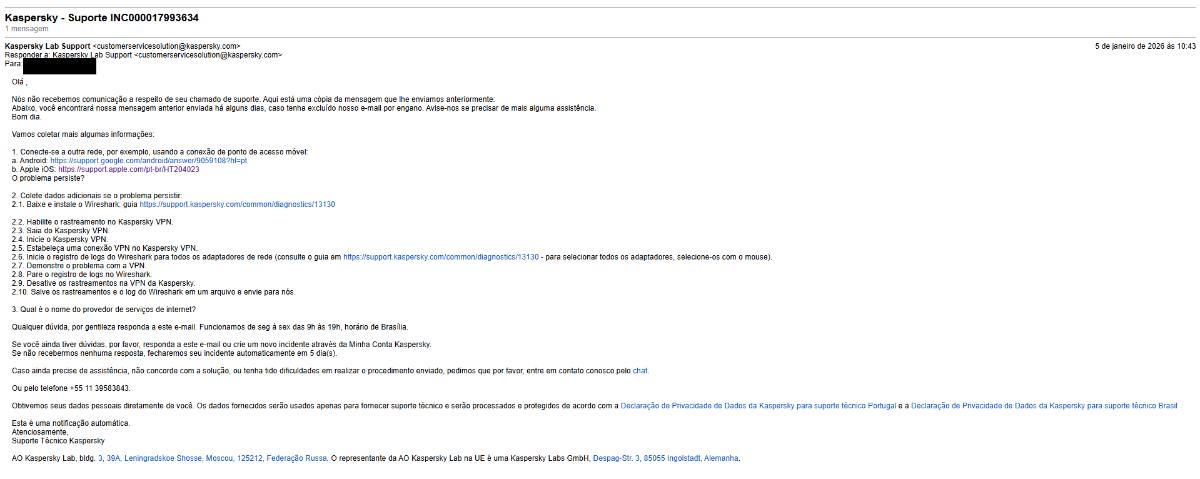Viewport: 1200px width, 479px height.
Task: Click the 'Responder a:' reply-to line
Action: tap(143, 55)
